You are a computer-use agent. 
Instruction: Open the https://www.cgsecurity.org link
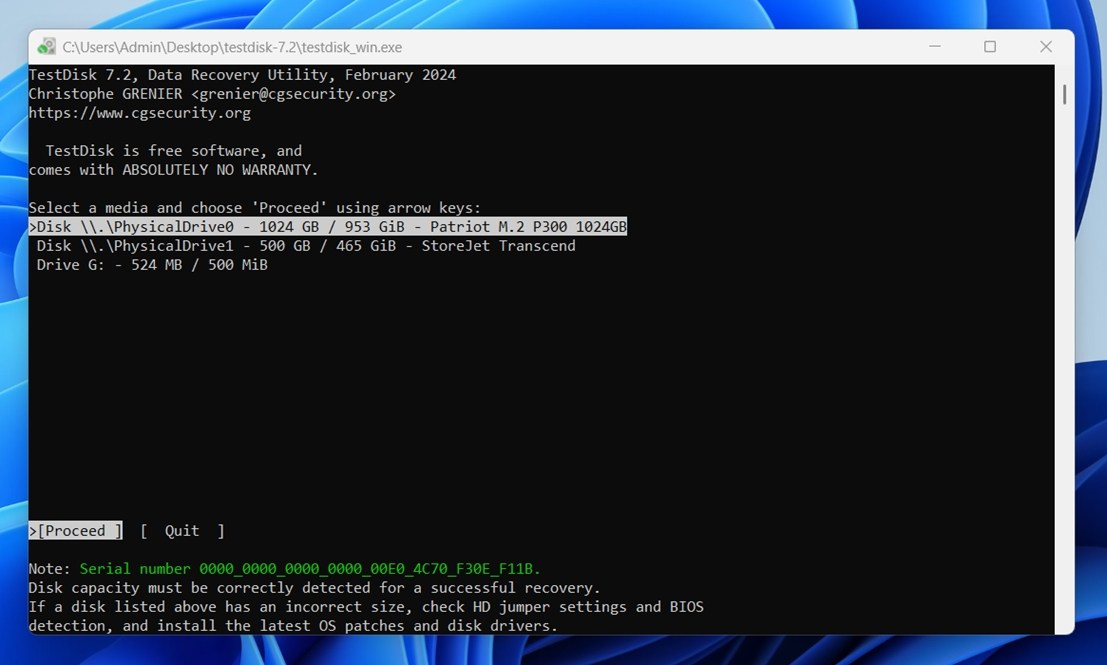[139, 113]
